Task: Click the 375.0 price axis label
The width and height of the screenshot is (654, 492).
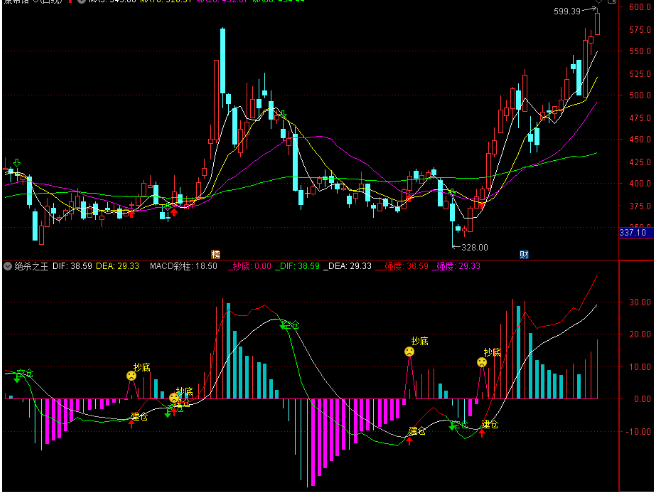Action: [641, 206]
